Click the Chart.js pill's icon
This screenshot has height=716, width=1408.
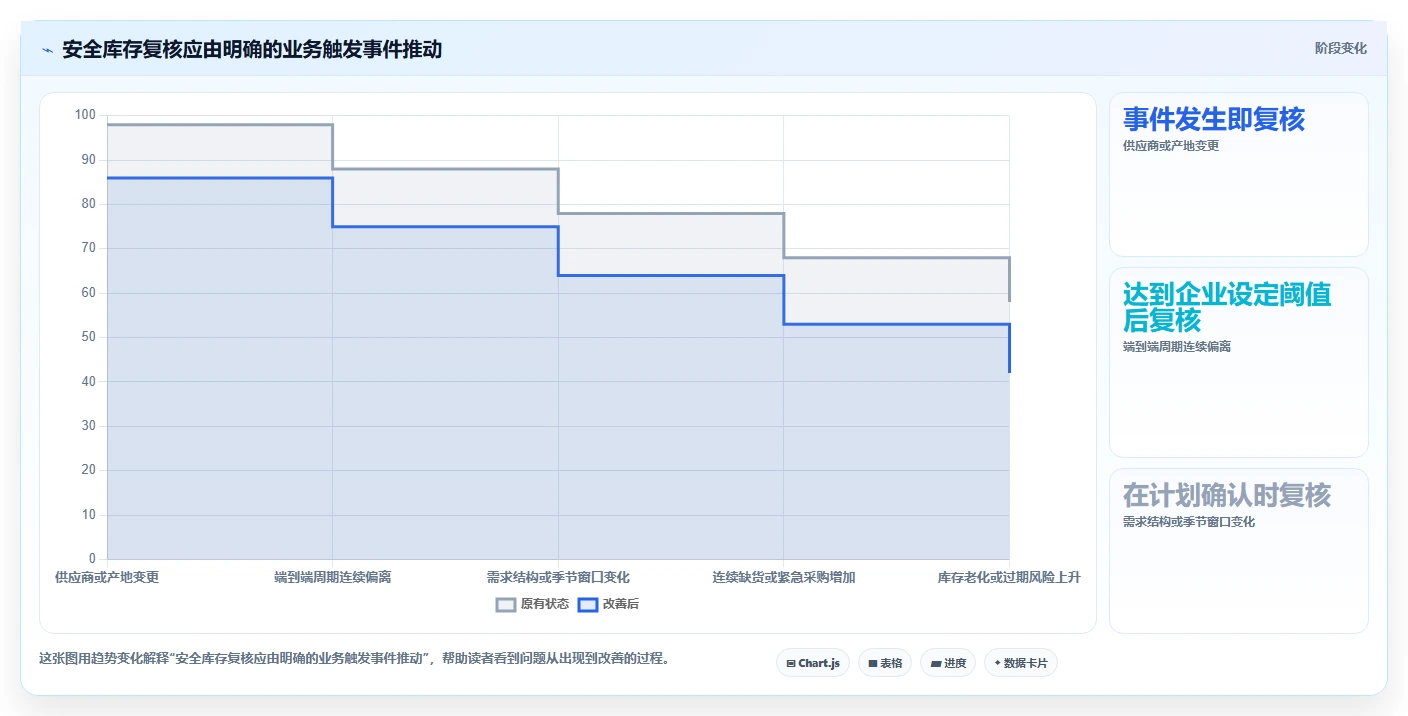click(x=791, y=663)
